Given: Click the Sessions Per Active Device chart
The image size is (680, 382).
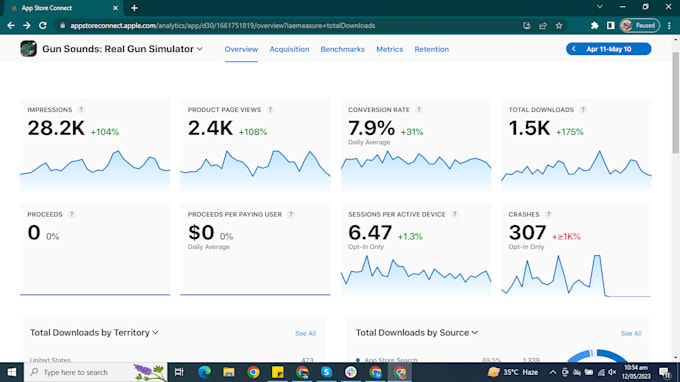Looking at the screenshot, I should [x=416, y=276].
